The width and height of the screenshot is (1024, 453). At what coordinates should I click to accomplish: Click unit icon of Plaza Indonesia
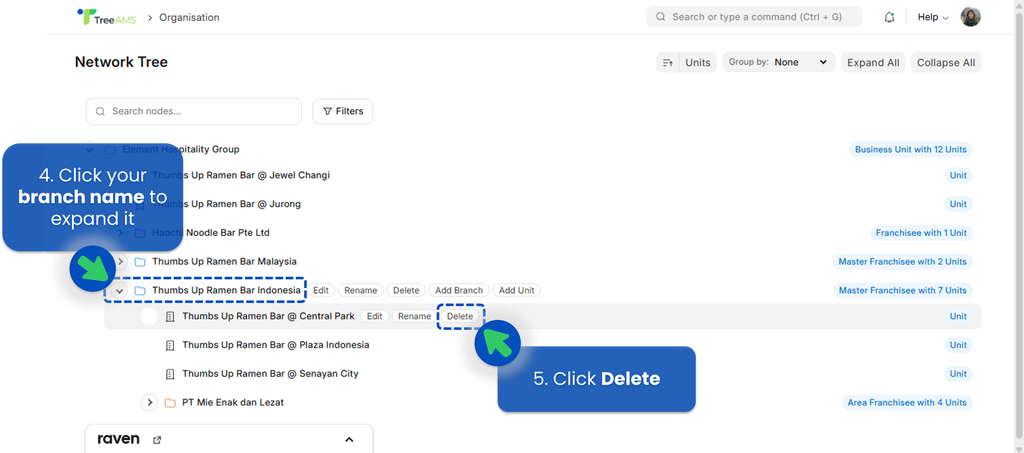[x=170, y=345]
